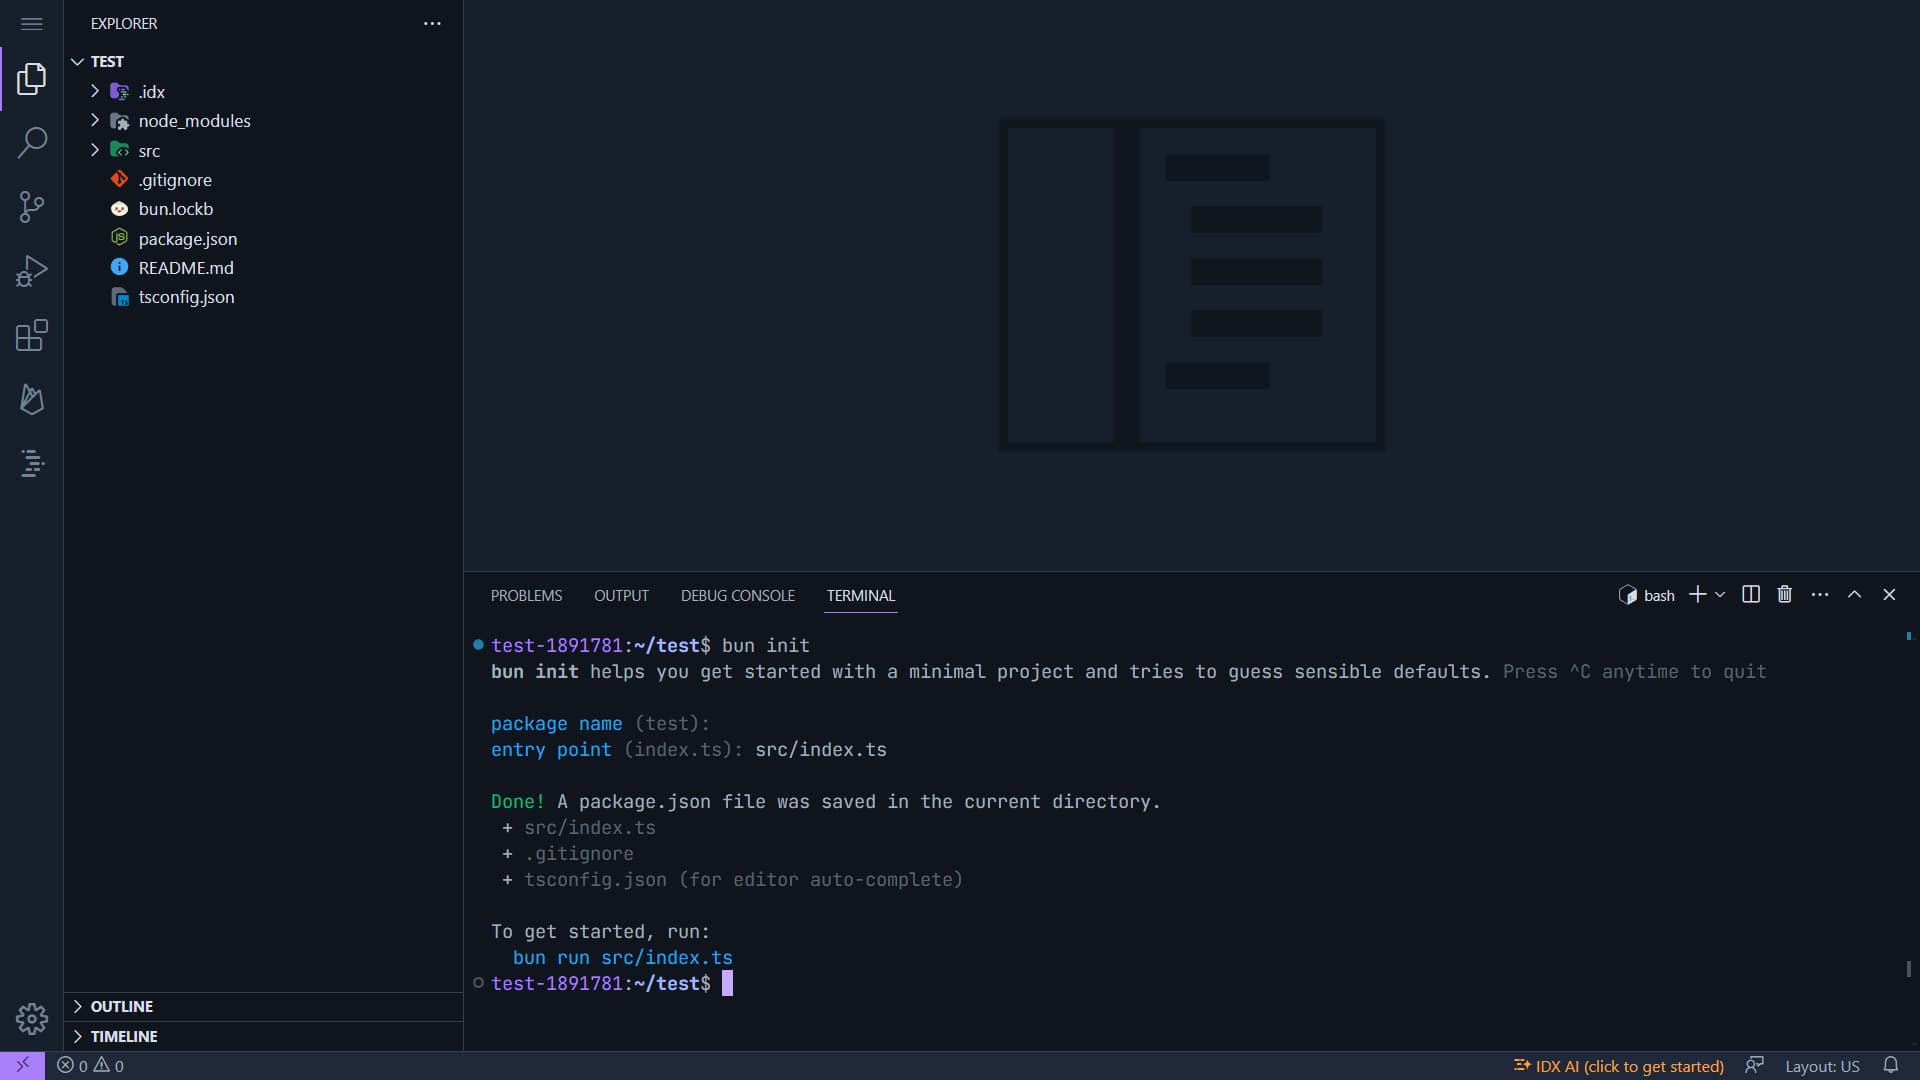Click IDX AI get started status item
The width and height of the screenshot is (1920, 1080).
click(x=1619, y=1066)
